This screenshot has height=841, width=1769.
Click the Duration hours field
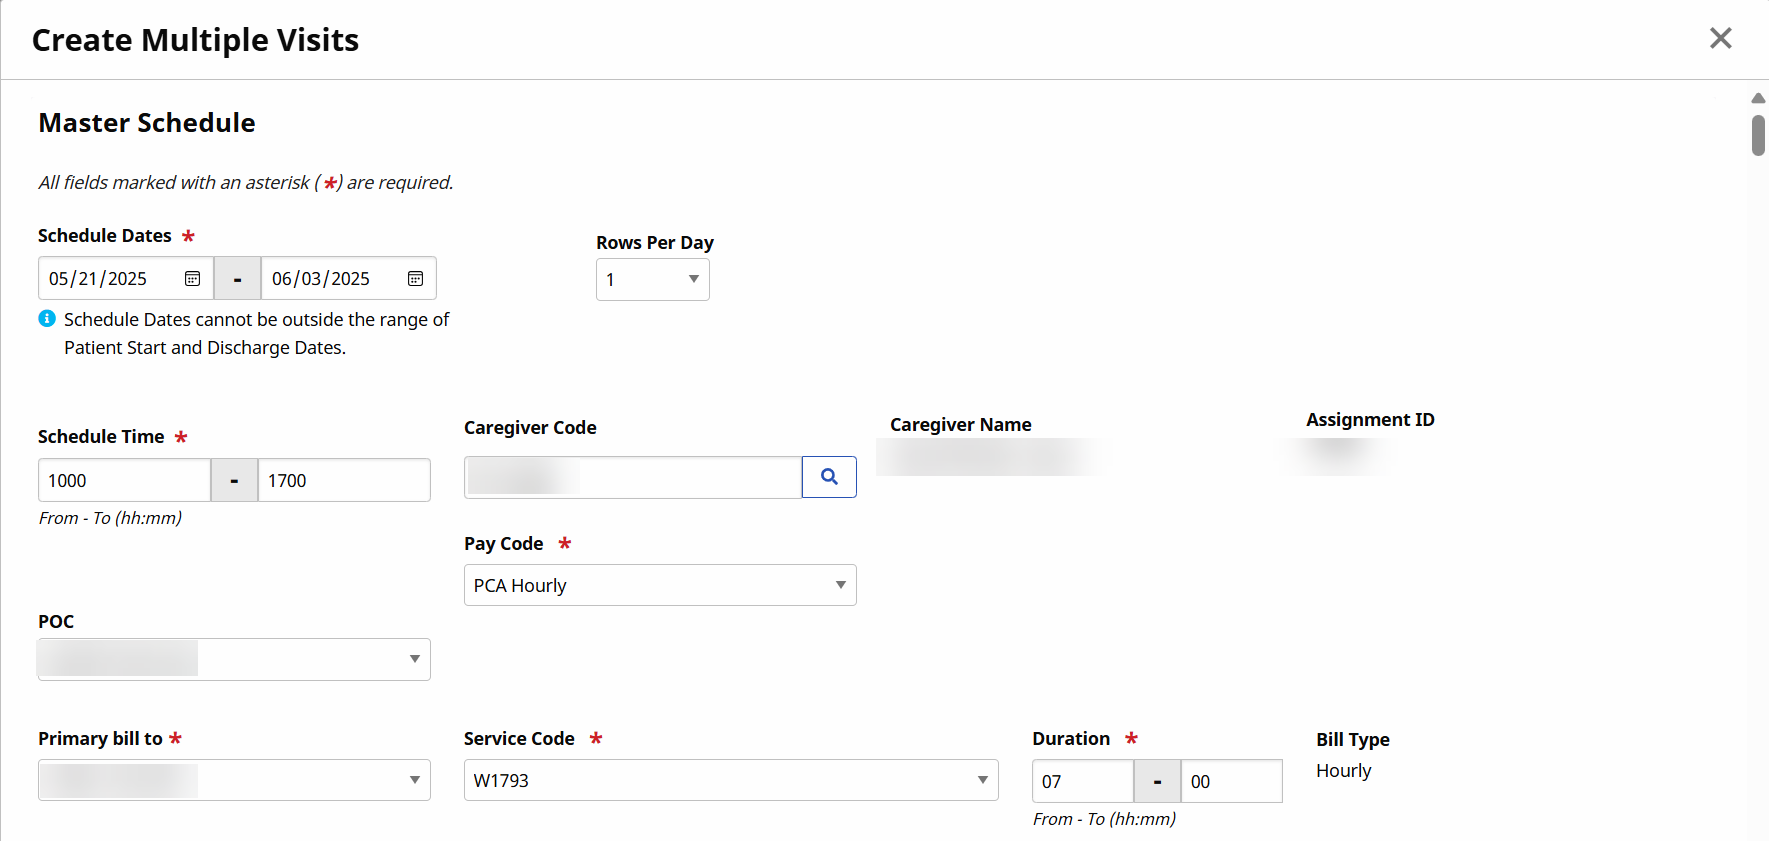click(1082, 781)
